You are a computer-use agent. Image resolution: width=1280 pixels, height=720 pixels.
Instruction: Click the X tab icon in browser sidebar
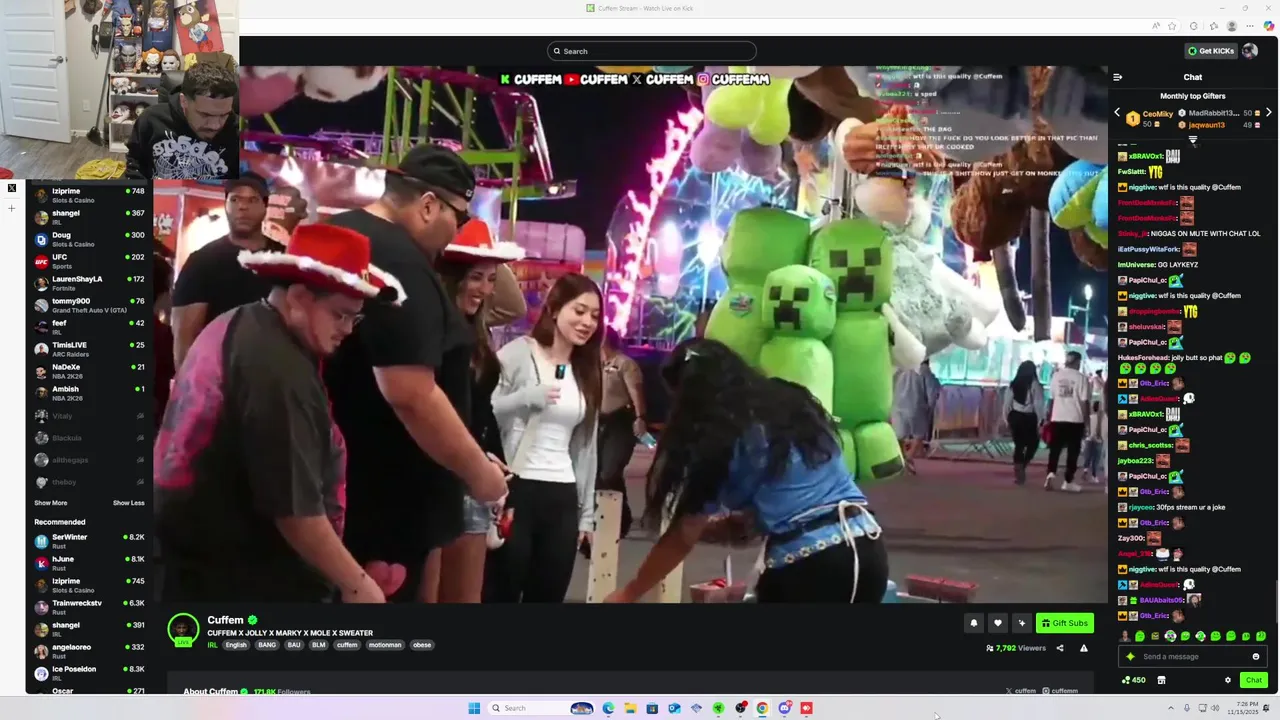tap(12, 188)
